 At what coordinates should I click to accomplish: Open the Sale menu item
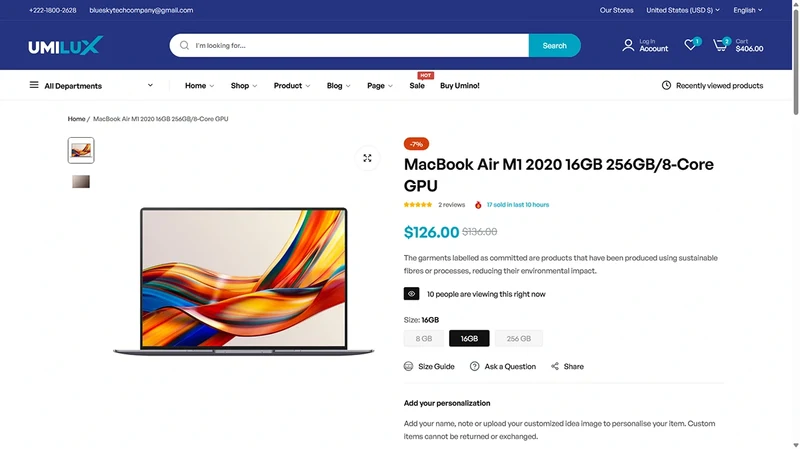coord(417,86)
